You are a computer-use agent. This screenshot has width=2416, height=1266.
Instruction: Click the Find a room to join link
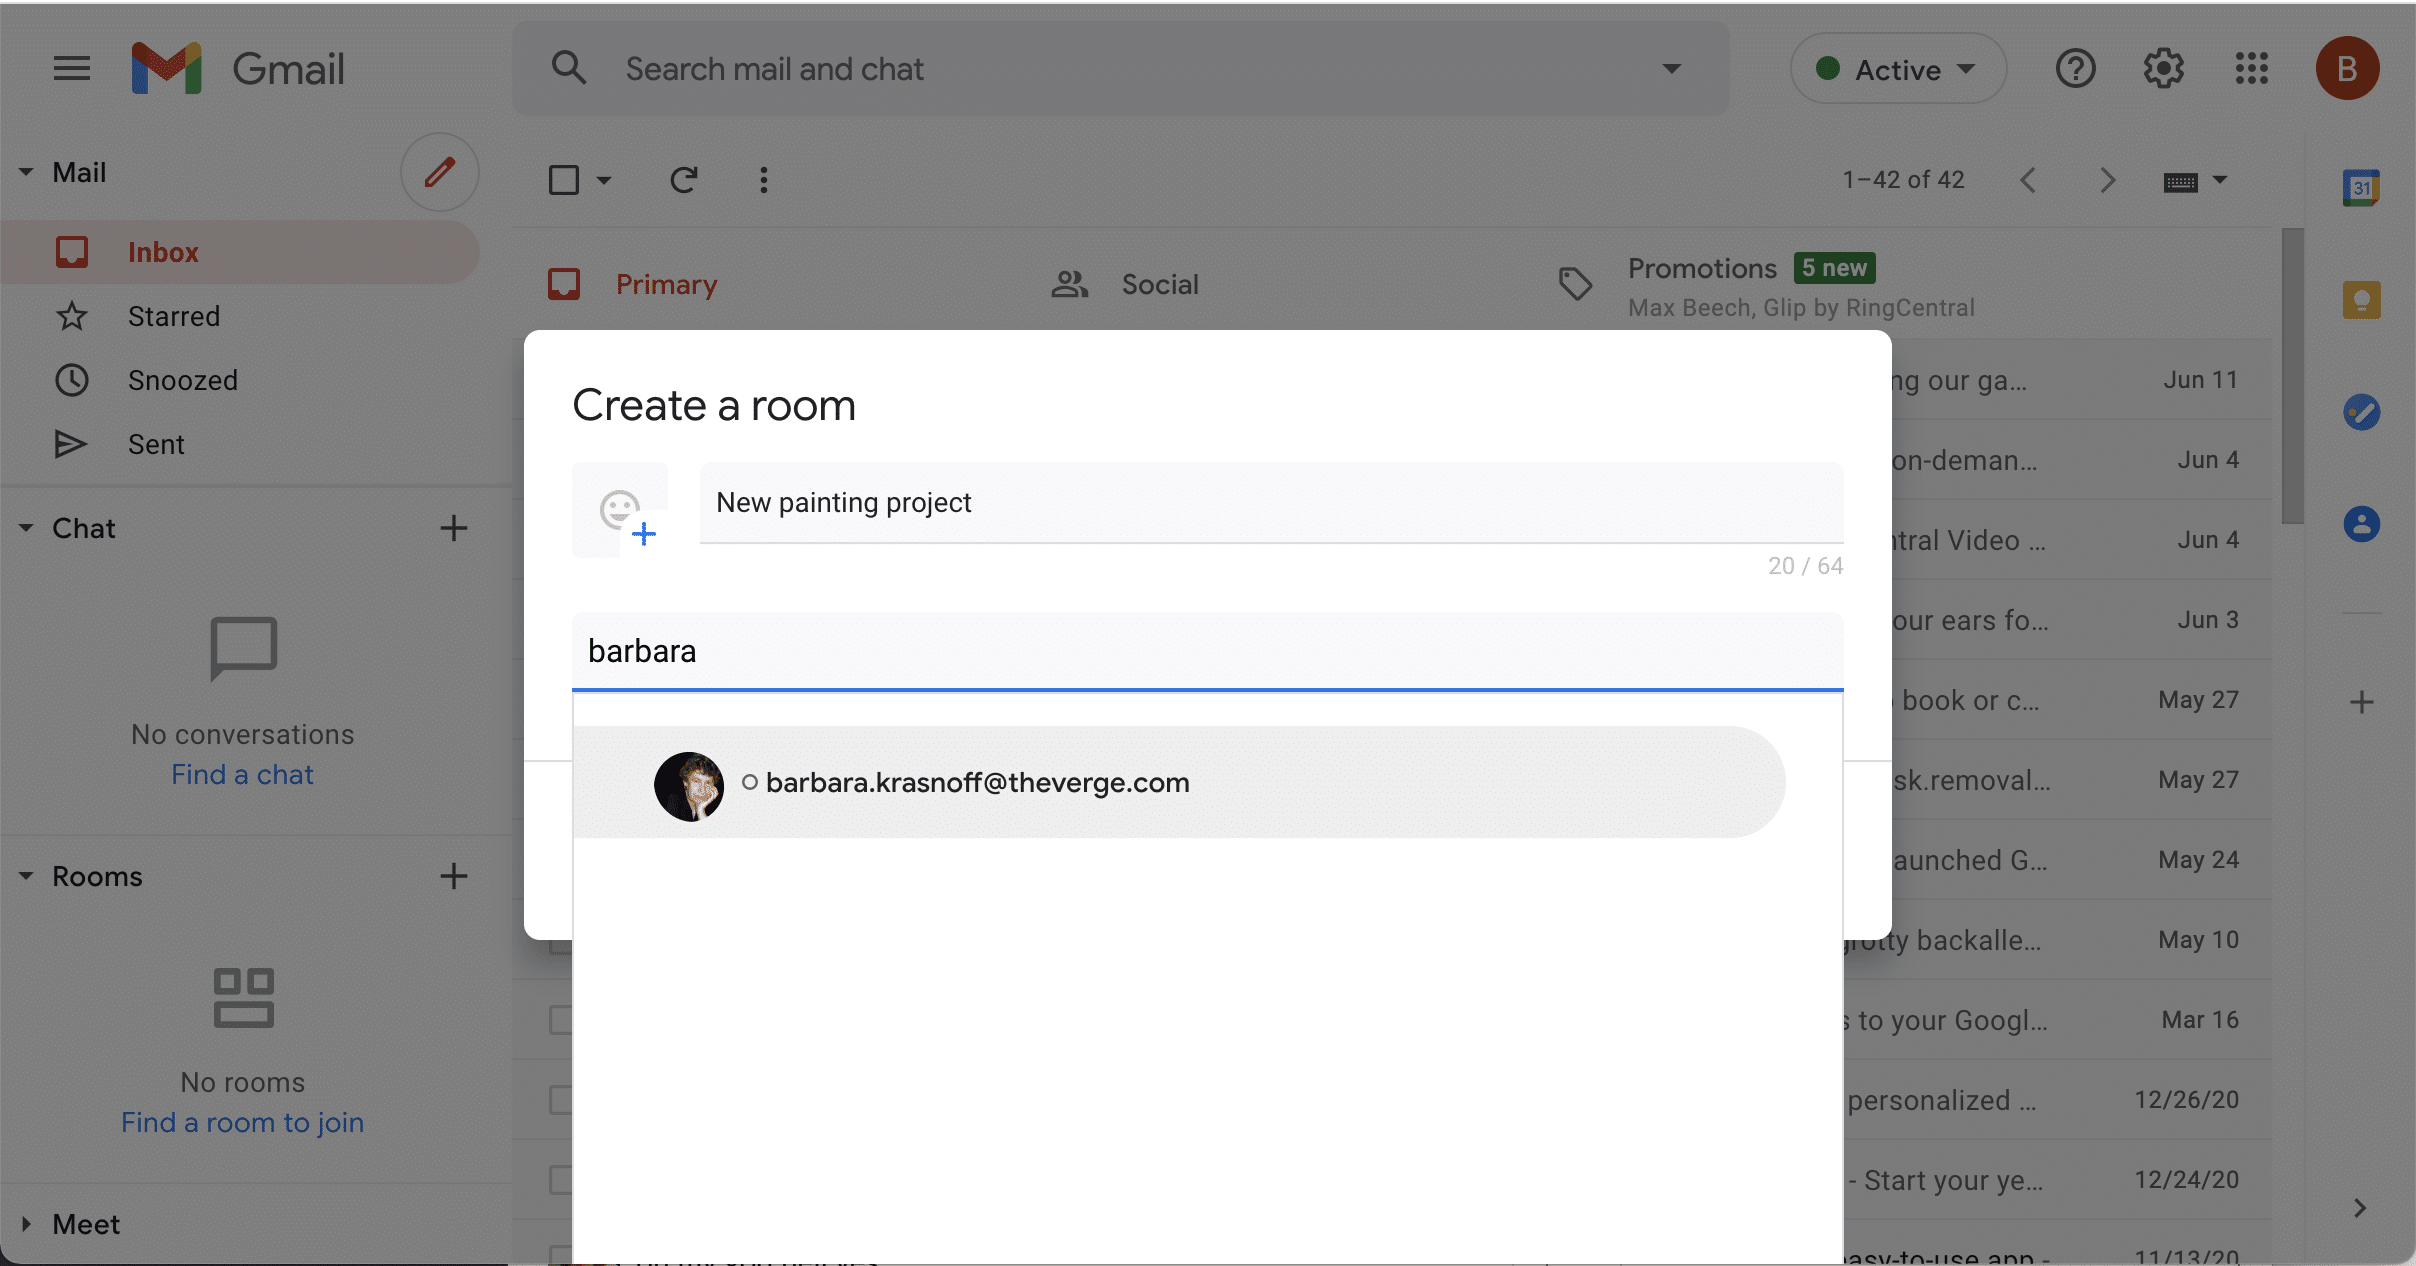coord(242,1123)
